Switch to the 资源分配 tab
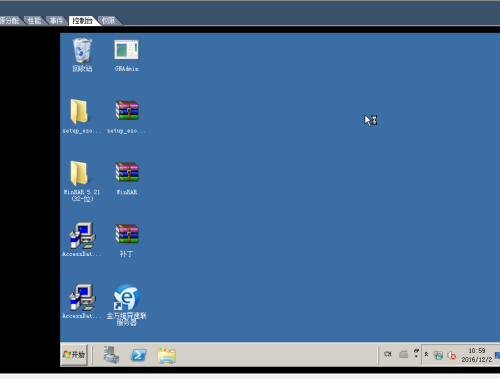The image size is (500, 379). point(10,21)
